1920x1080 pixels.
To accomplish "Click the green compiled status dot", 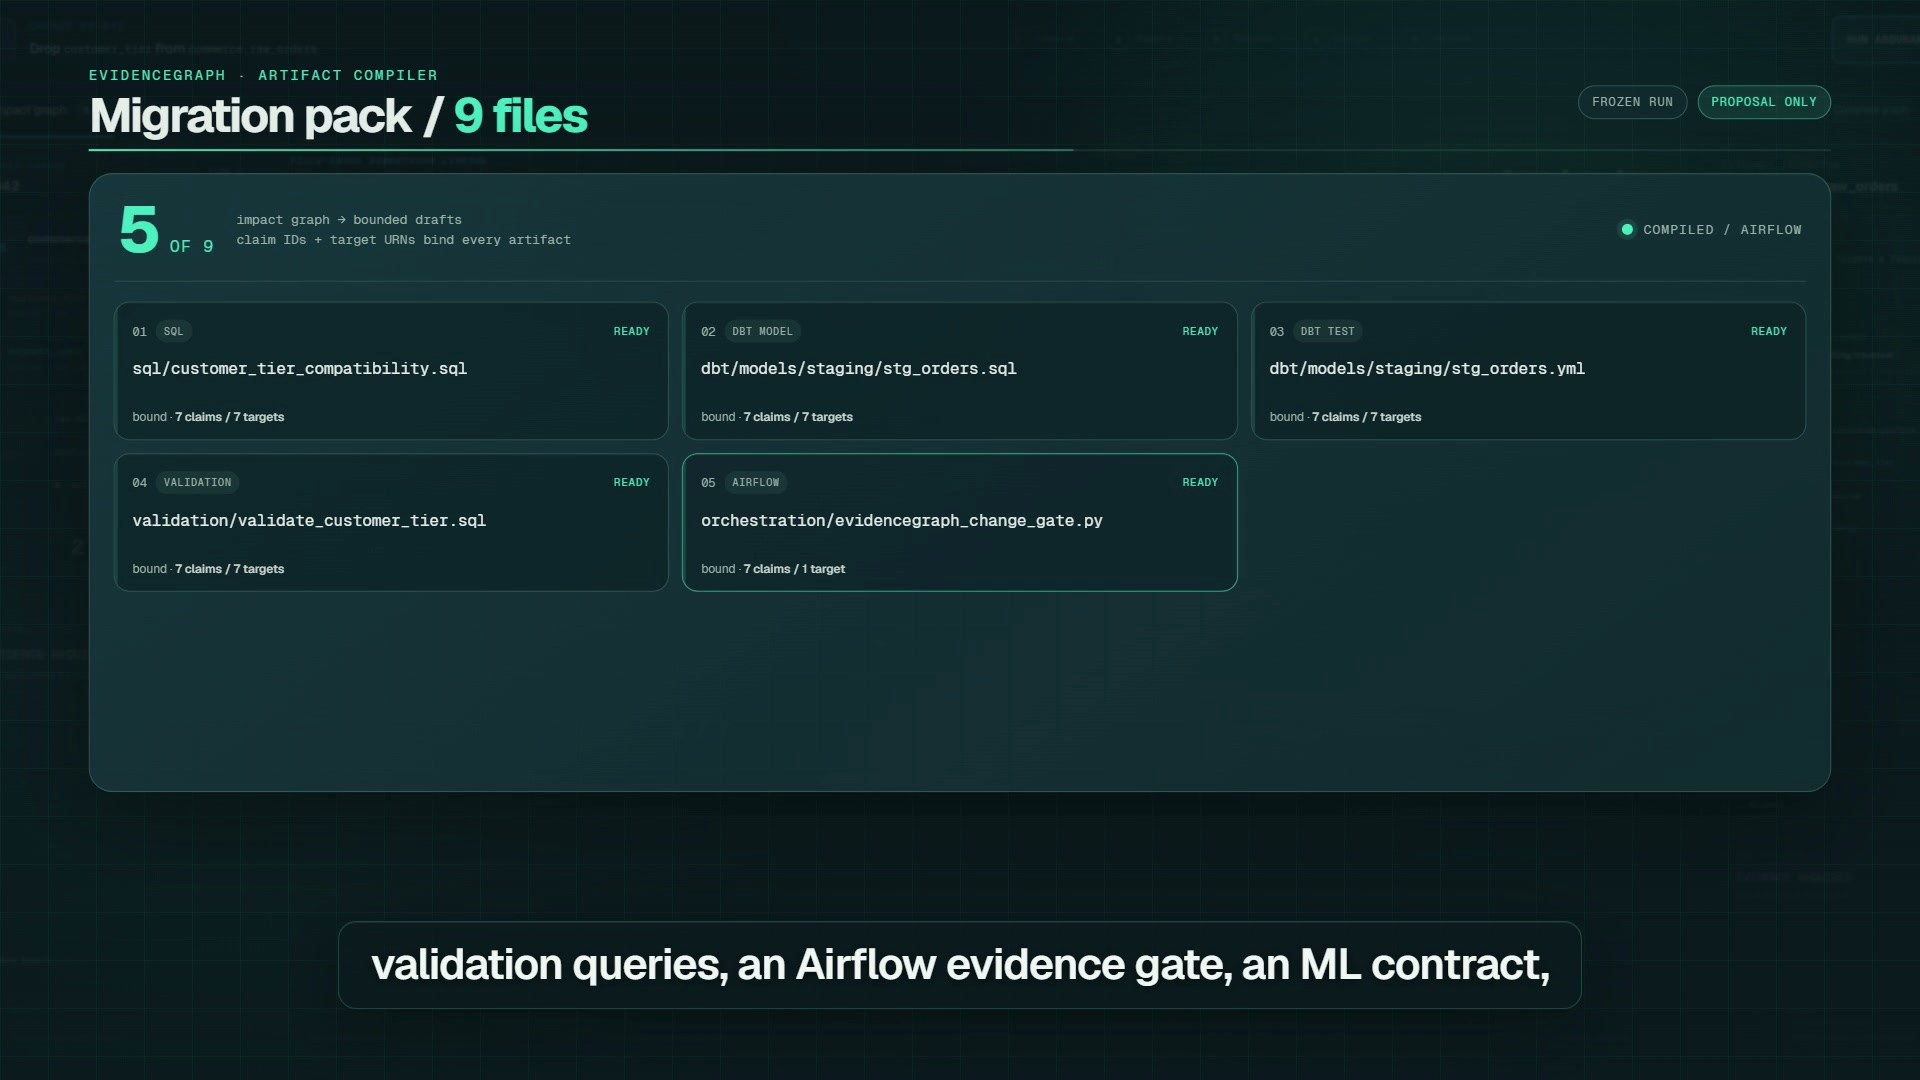I will coord(1627,230).
